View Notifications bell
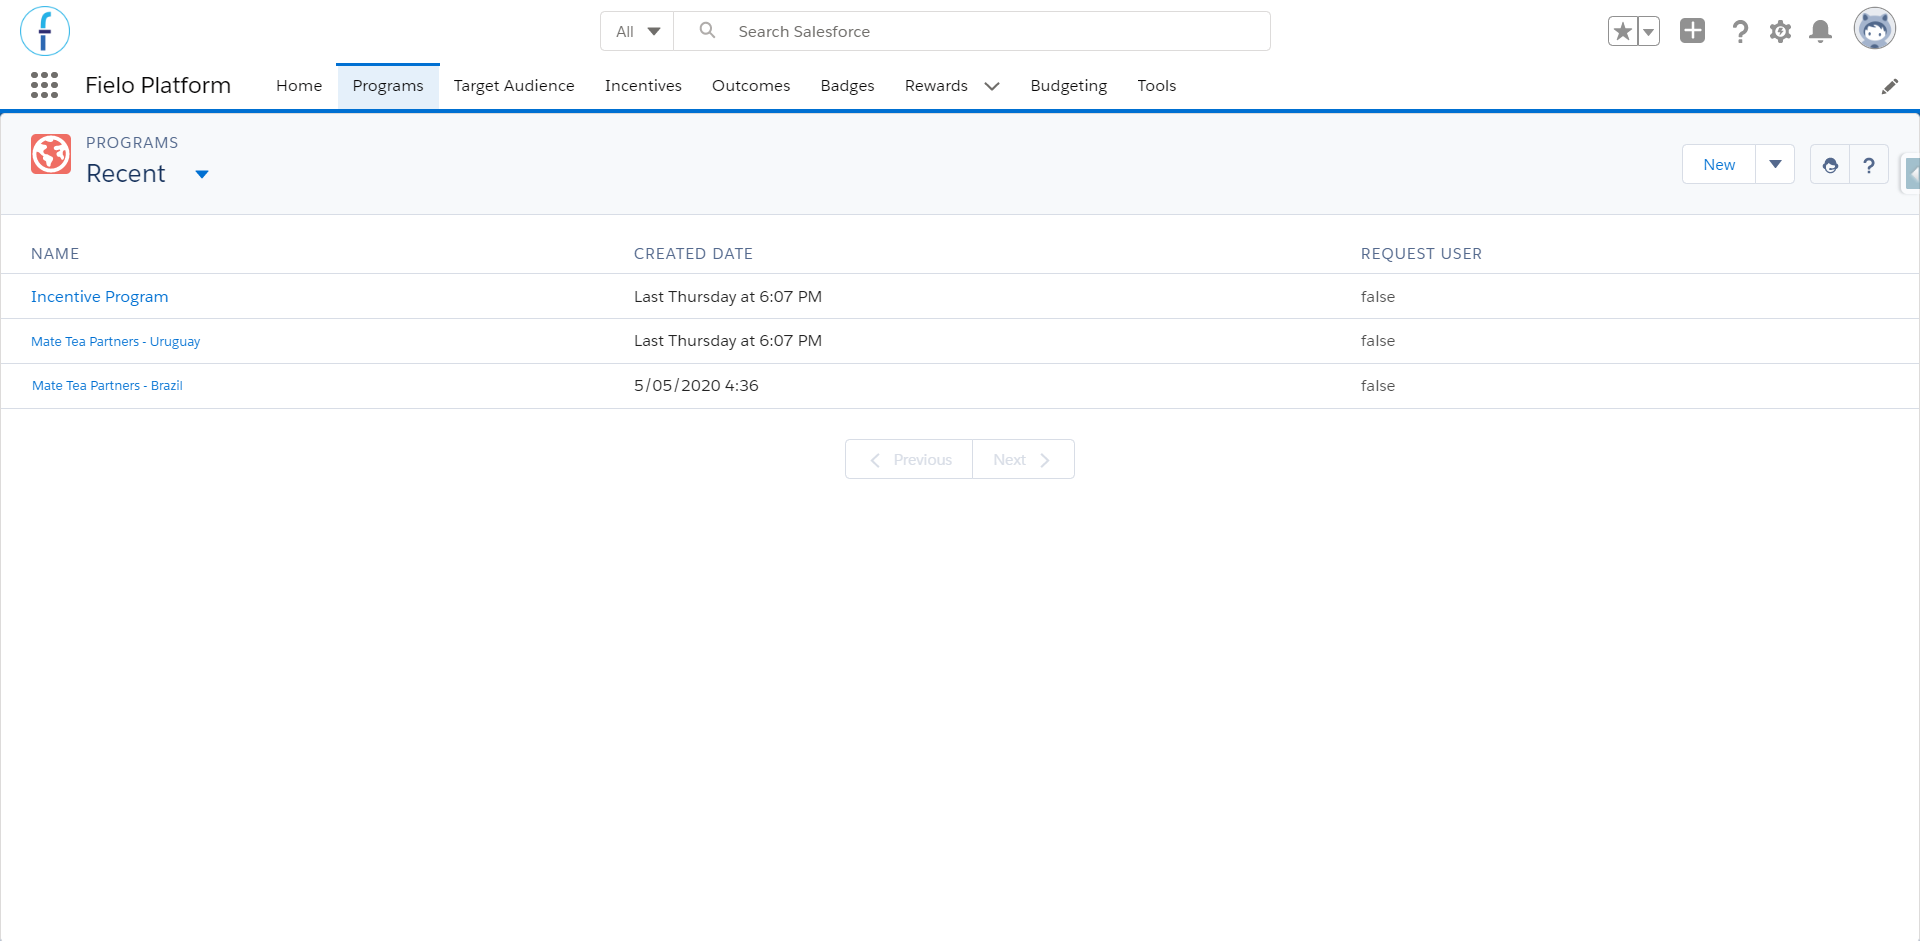1920x941 pixels. click(x=1821, y=31)
